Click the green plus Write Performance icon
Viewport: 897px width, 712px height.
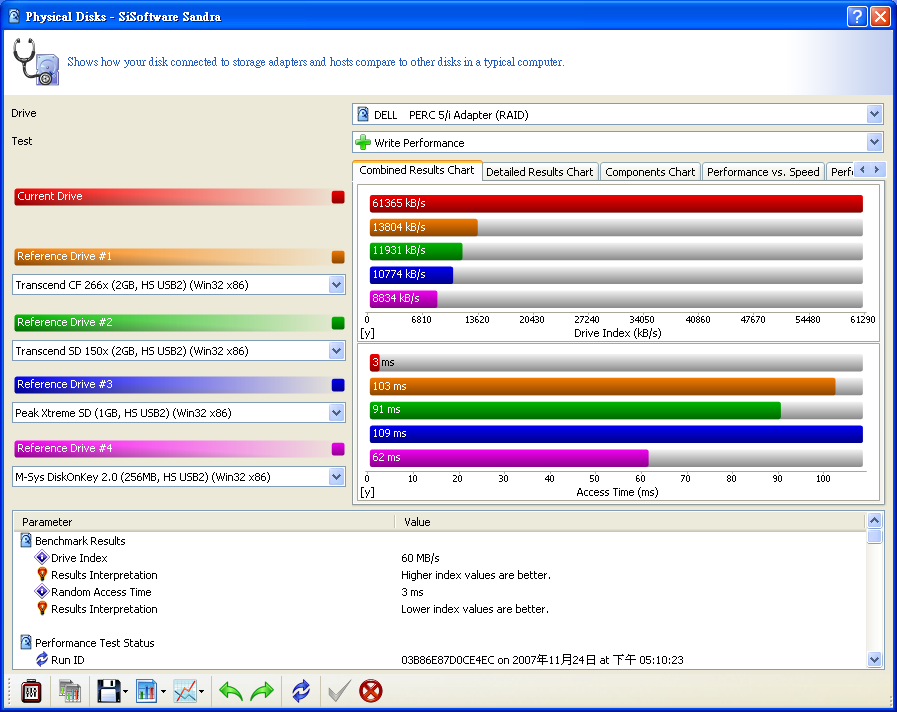pos(363,142)
